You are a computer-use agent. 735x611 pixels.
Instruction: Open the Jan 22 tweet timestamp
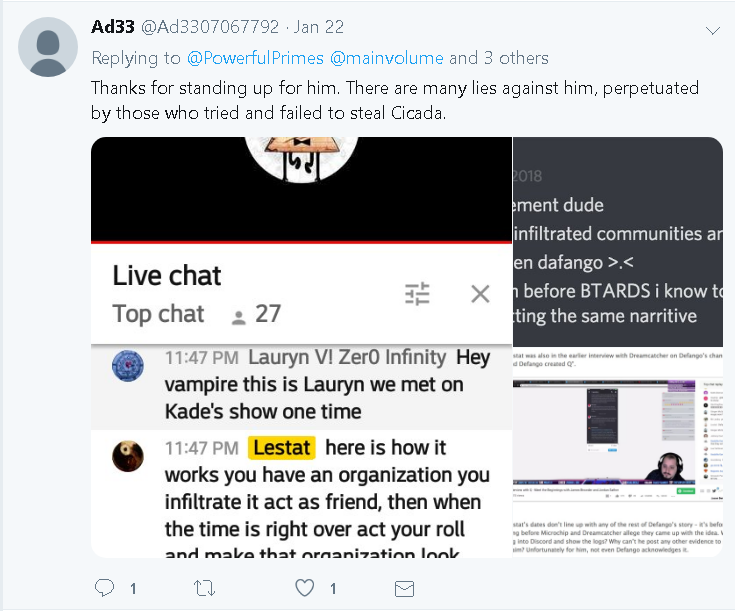pyautogui.click(x=319, y=27)
